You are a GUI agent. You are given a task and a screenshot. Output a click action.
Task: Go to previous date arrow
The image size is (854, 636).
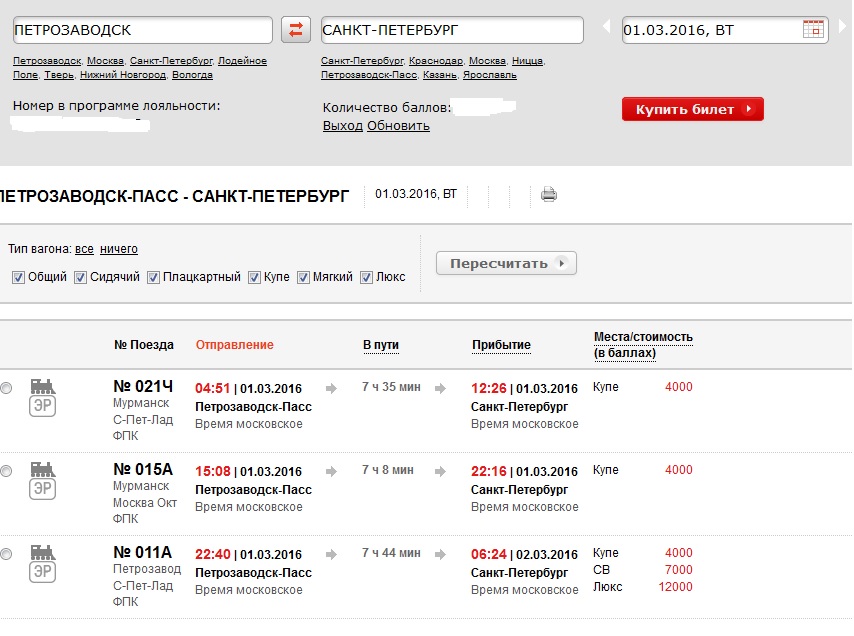click(605, 28)
